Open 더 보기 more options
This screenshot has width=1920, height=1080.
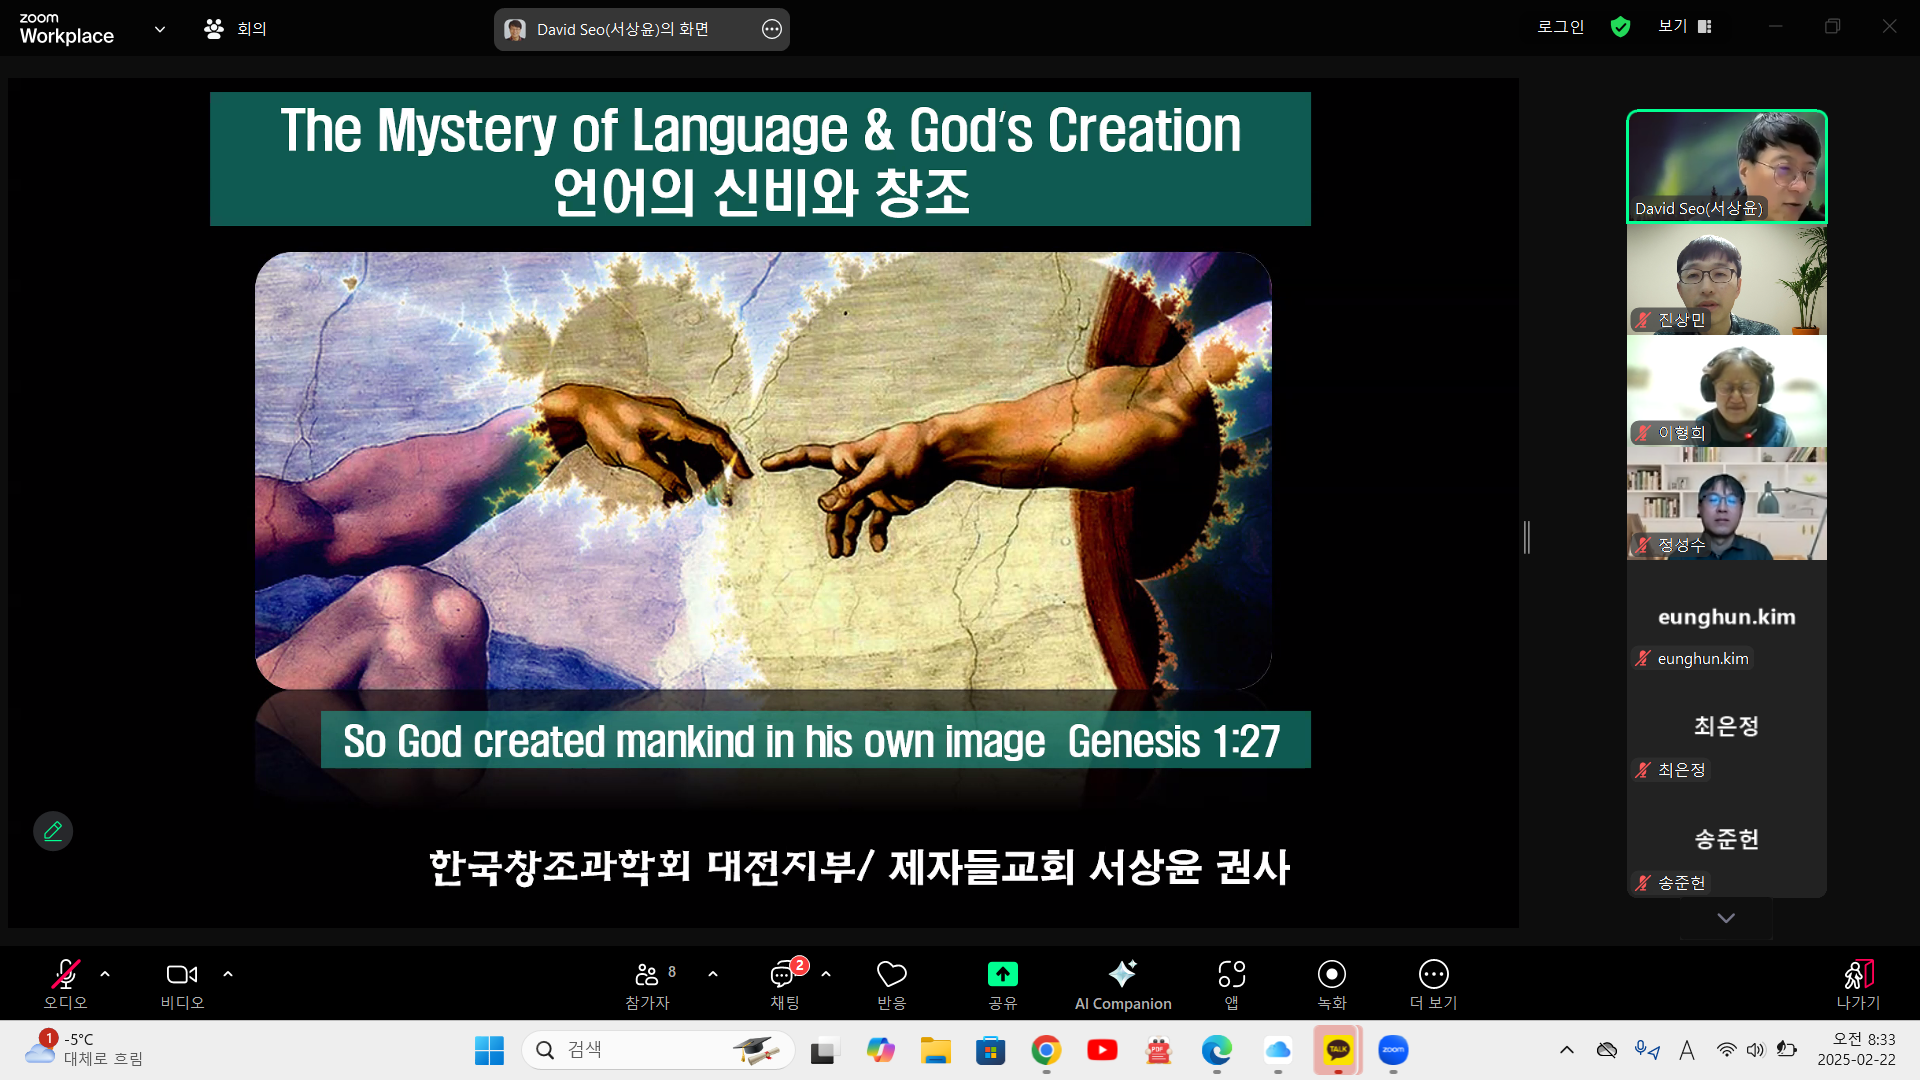(x=1433, y=985)
